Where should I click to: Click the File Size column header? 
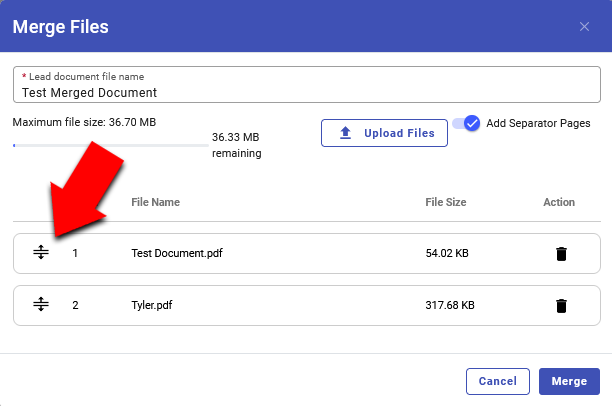[x=445, y=202]
